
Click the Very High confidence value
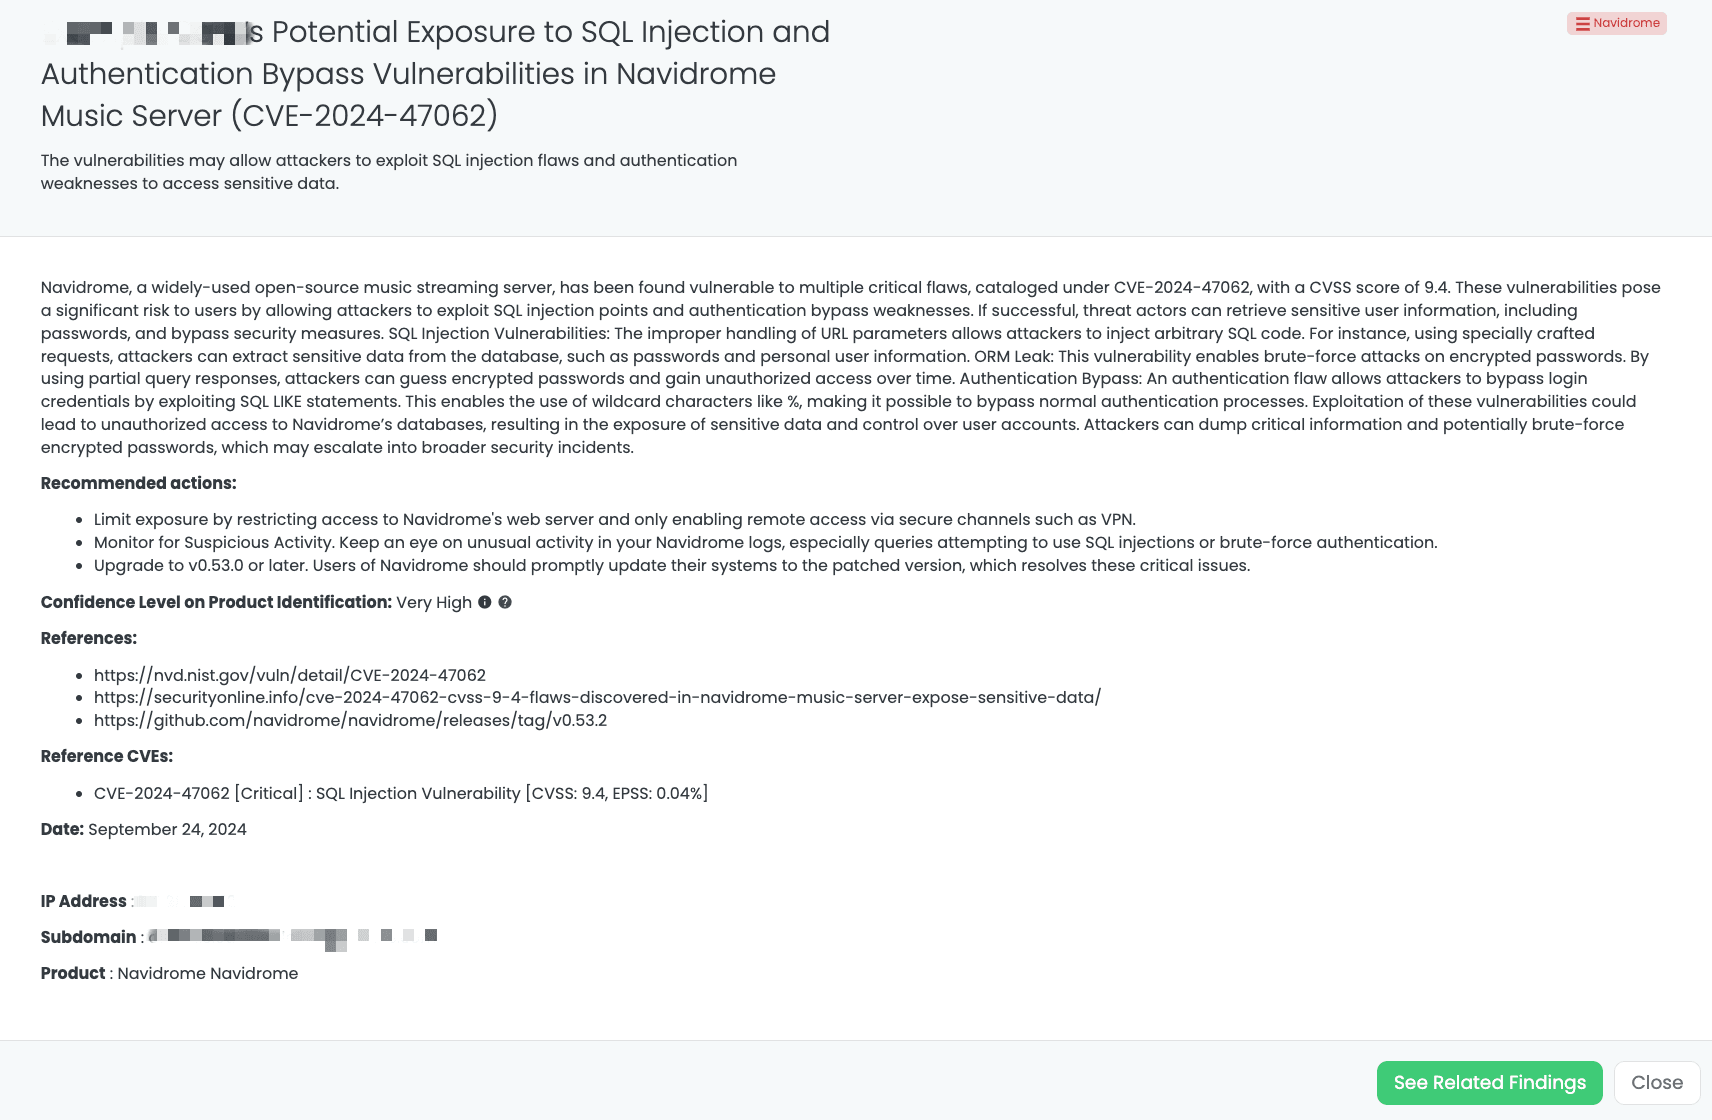(x=434, y=602)
